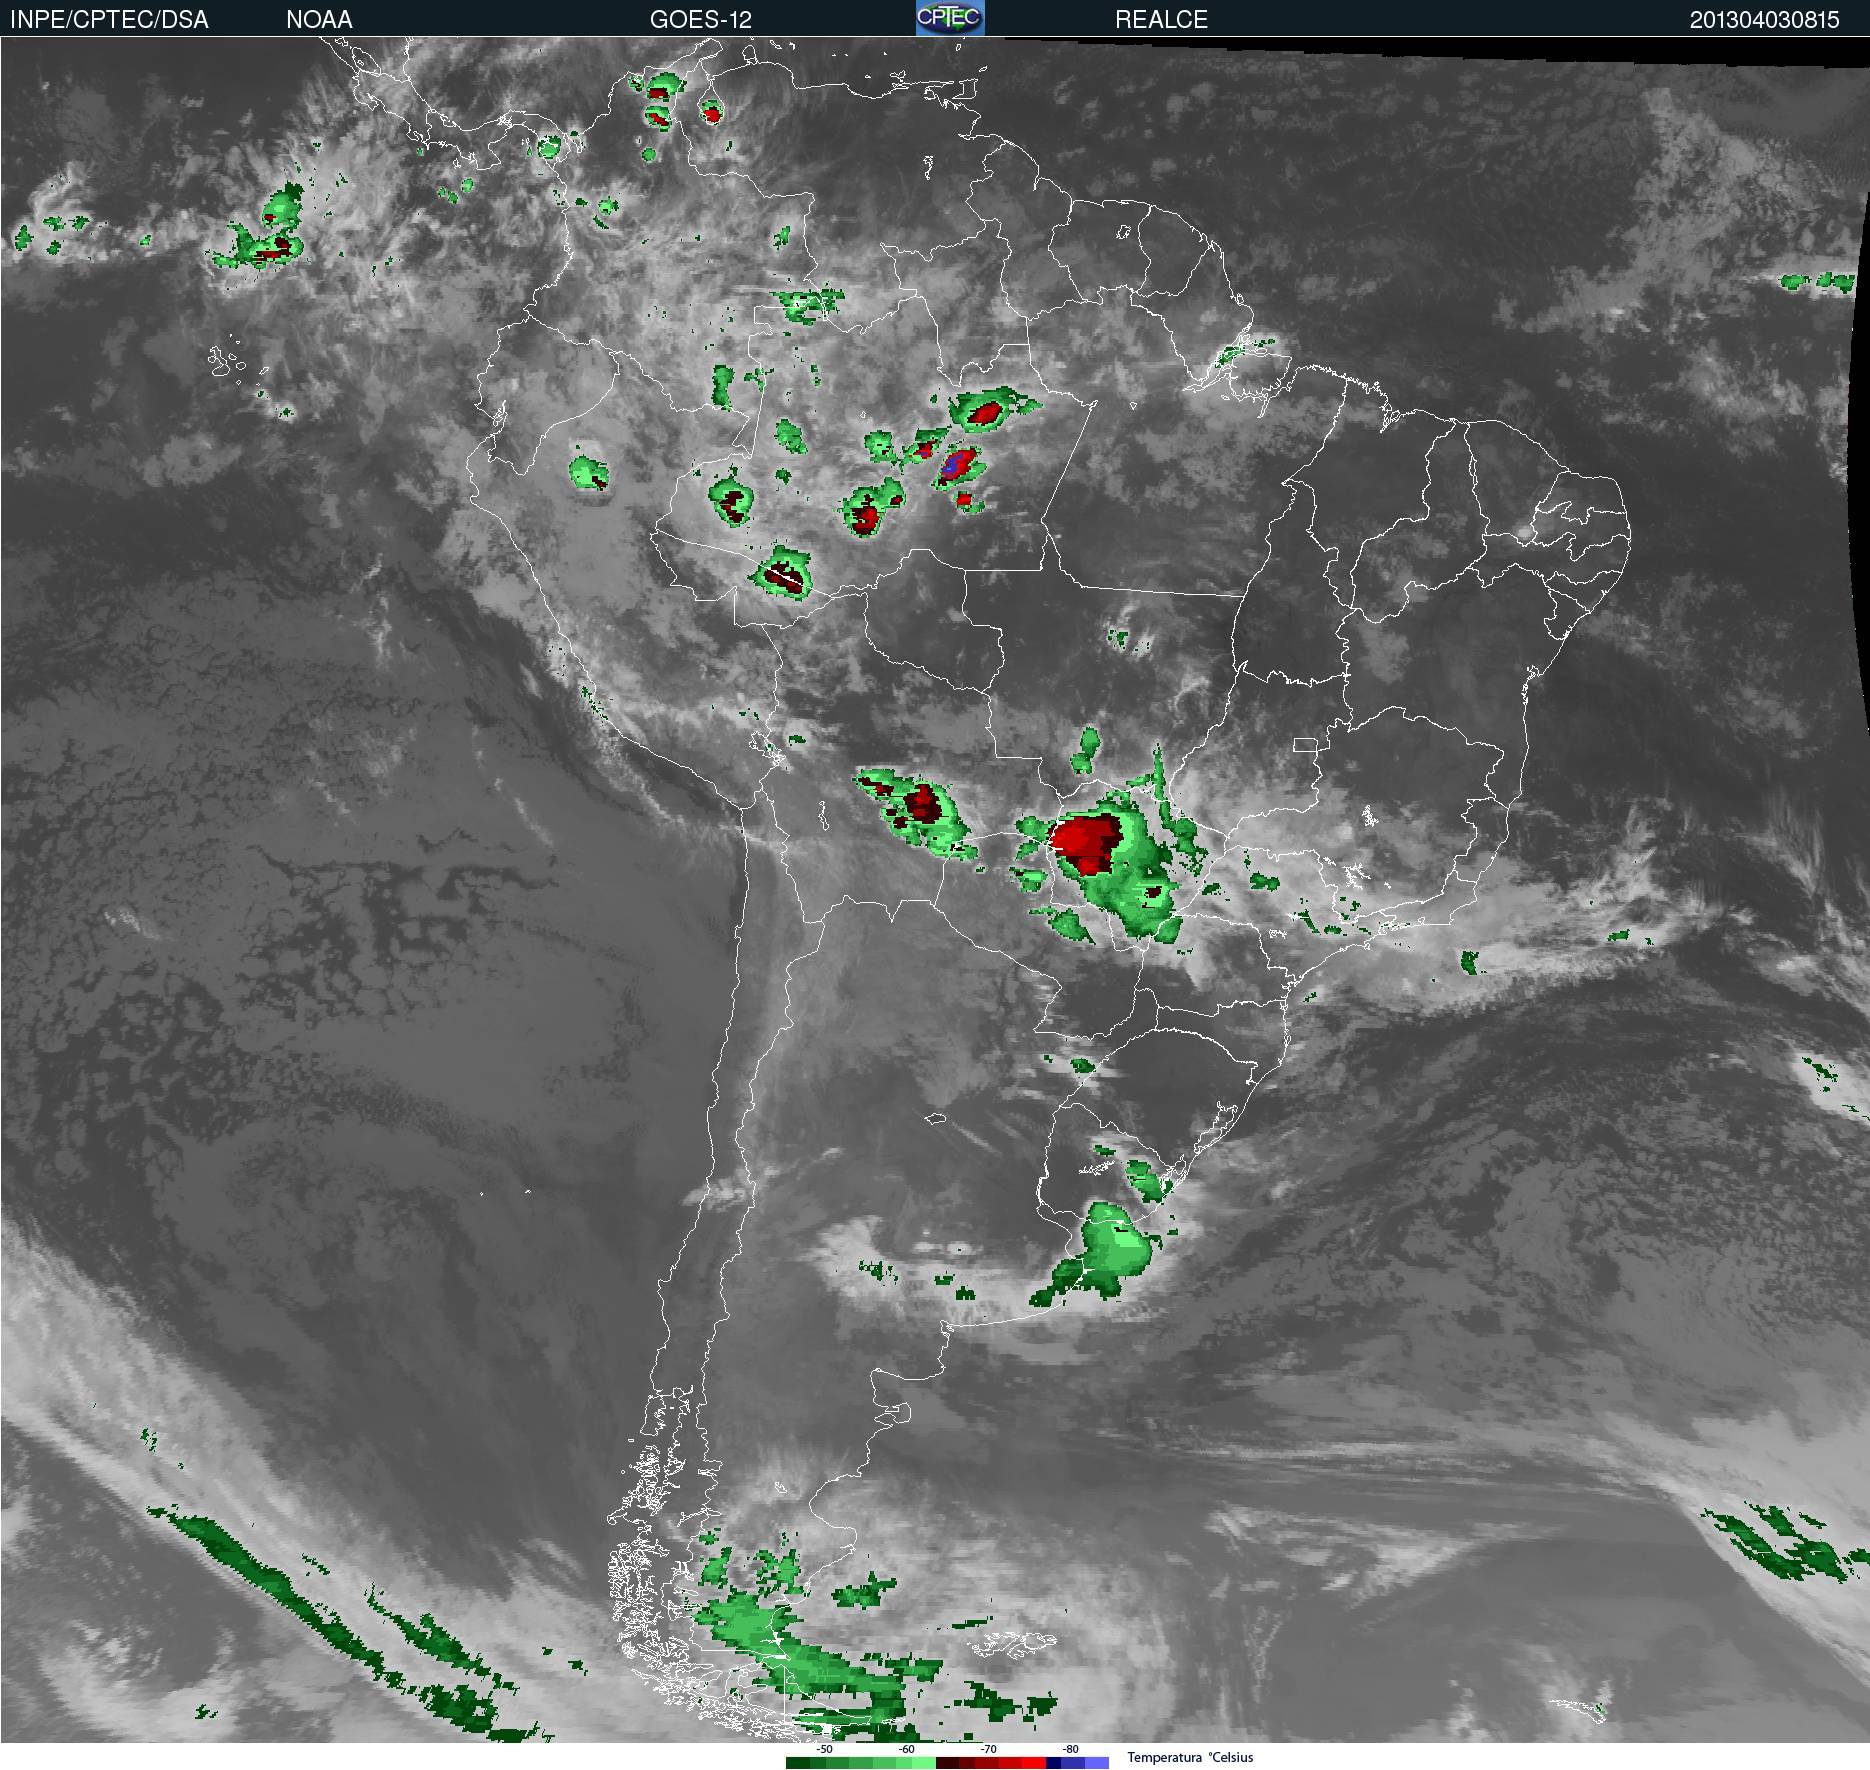Click the 201304030815 timestamp
The height and width of the screenshot is (1770, 1870).
1764,20
